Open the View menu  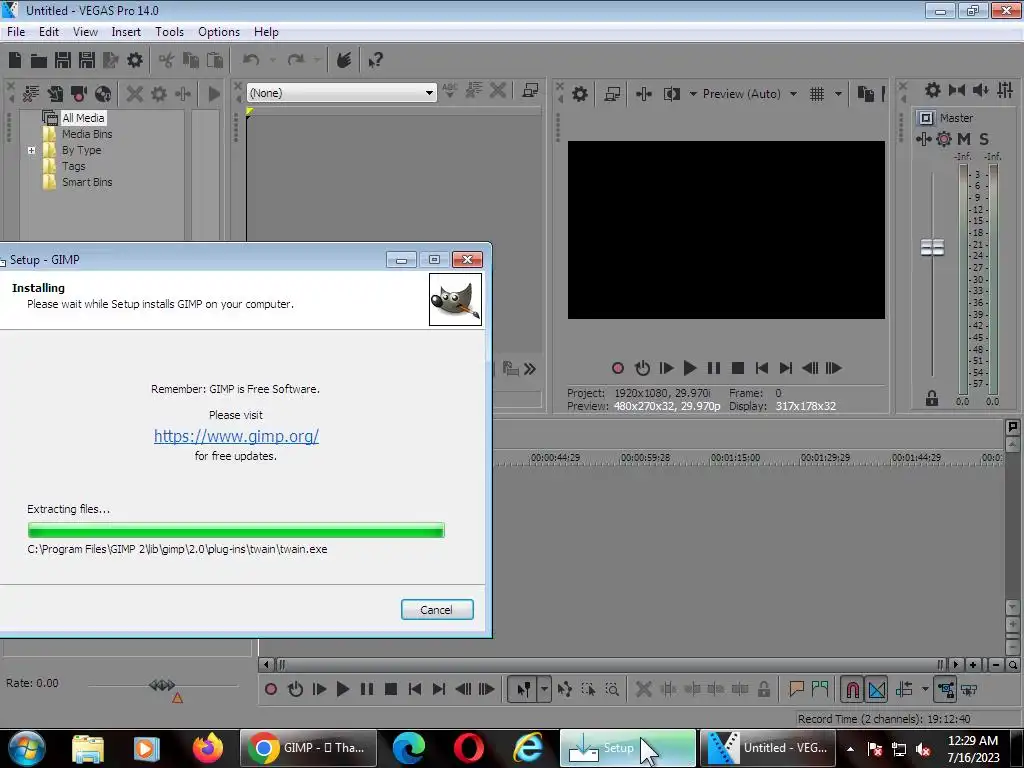pyautogui.click(x=85, y=31)
